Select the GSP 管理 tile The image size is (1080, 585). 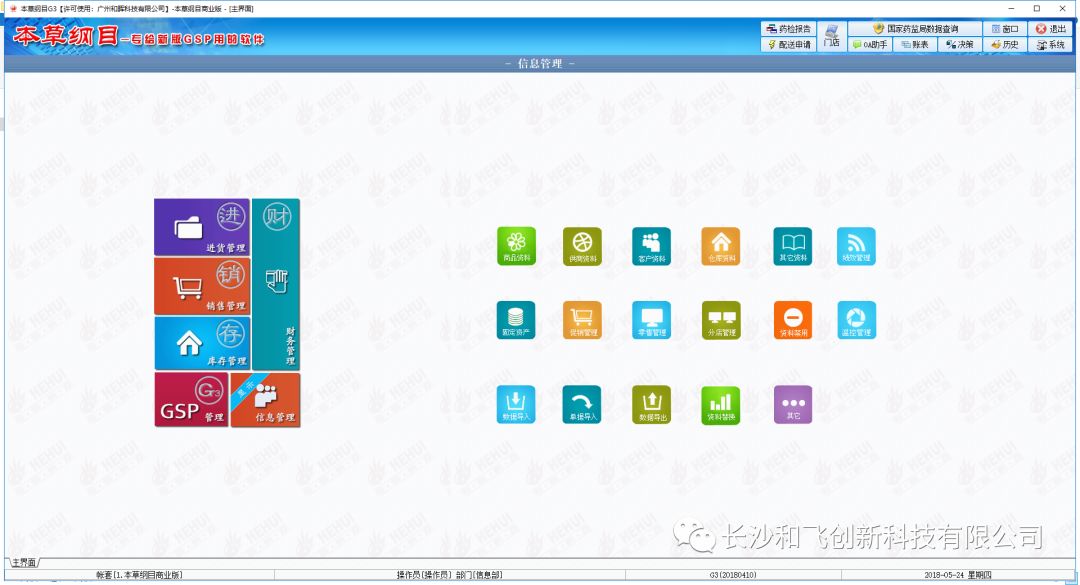pyautogui.click(x=191, y=400)
